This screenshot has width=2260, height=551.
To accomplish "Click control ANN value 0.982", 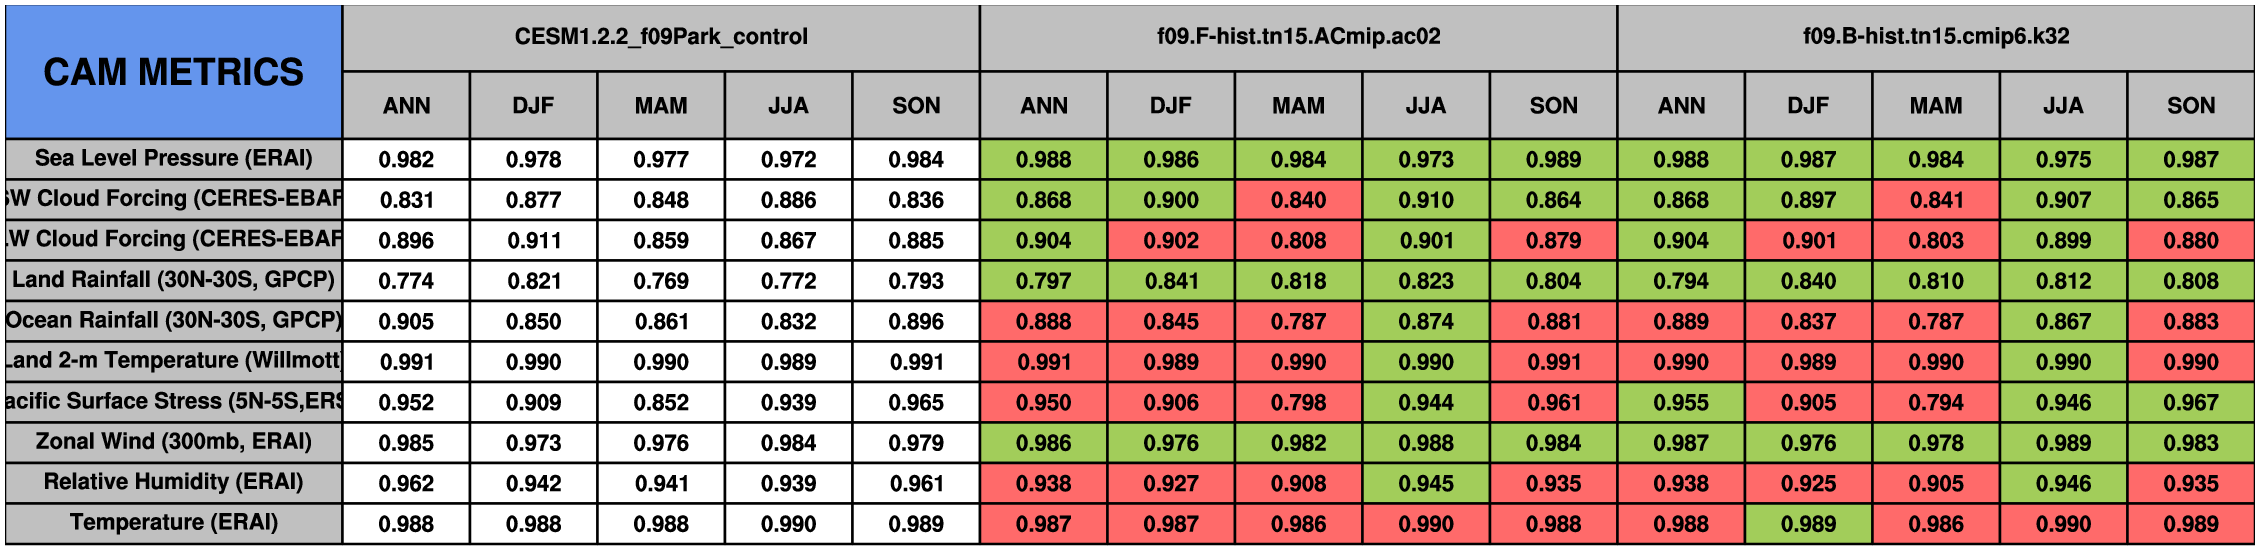I will (406, 159).
